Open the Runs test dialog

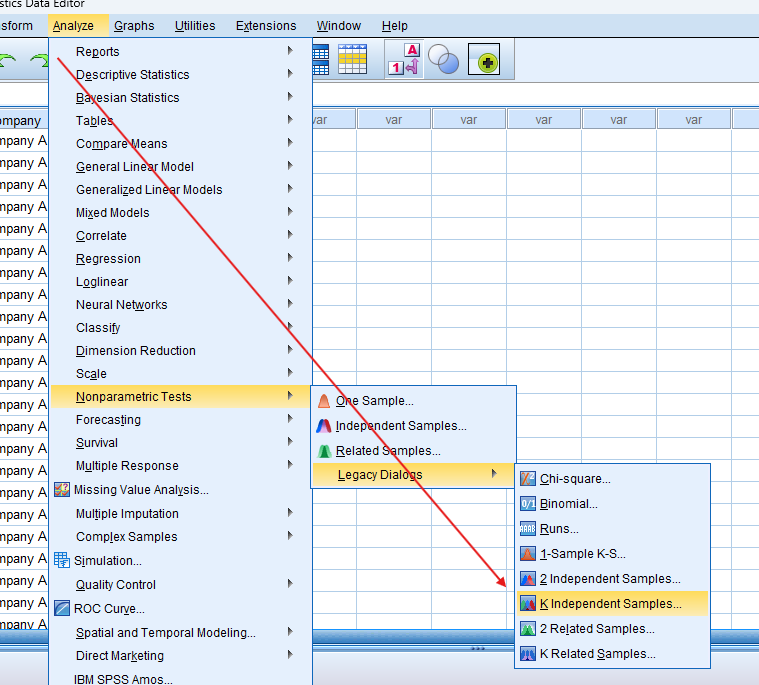pos(559,529)
